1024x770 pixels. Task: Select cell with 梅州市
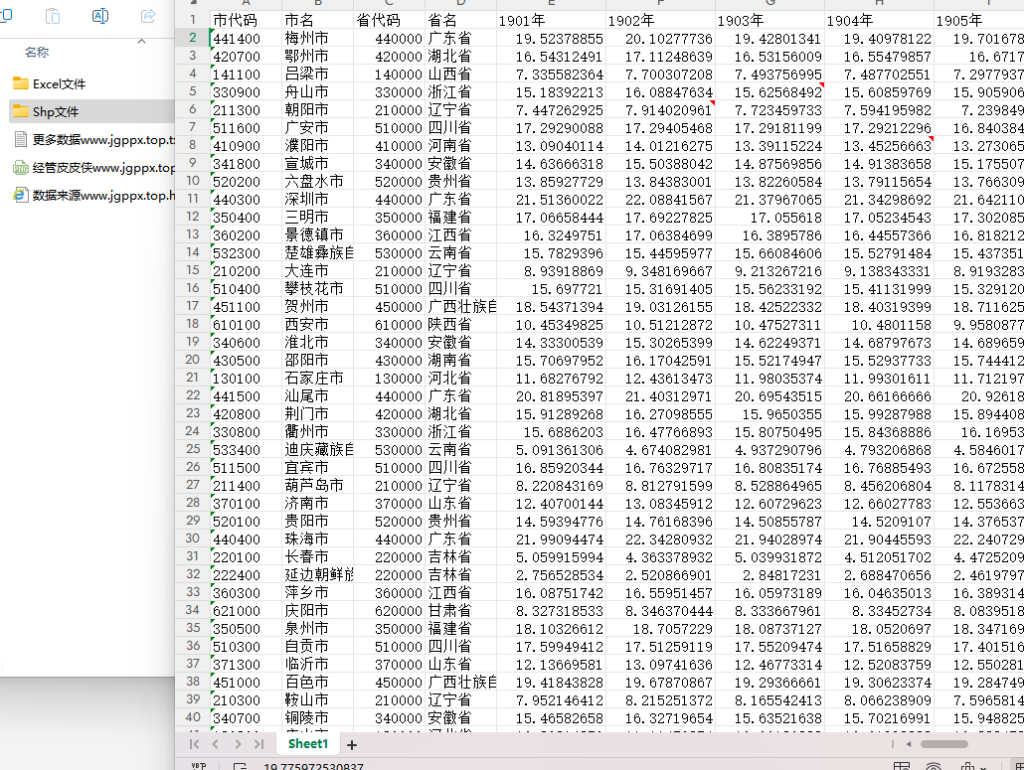317,39
